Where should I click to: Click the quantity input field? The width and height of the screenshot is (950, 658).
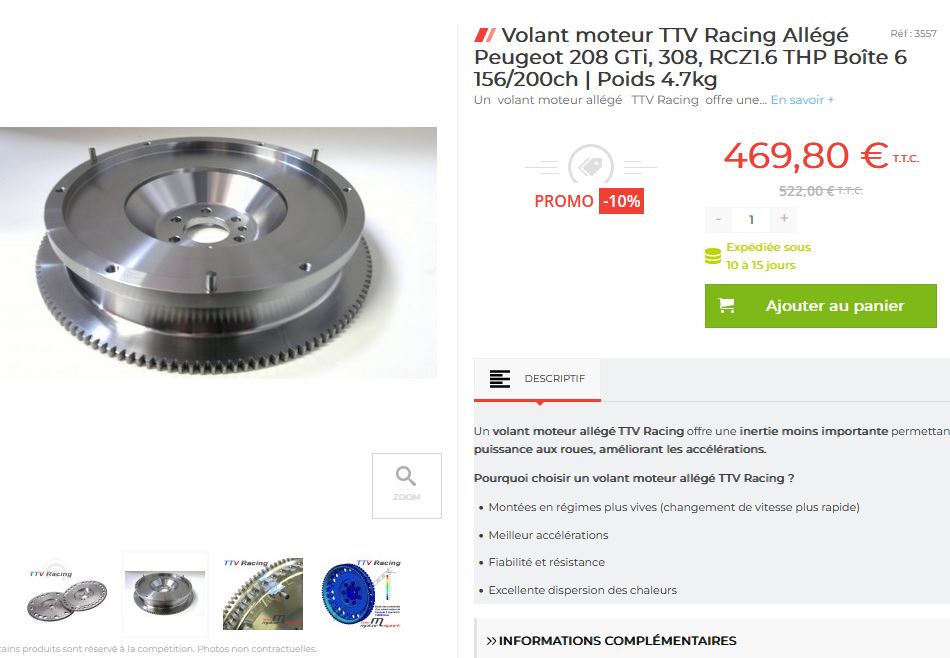click(x=751, y=219)
